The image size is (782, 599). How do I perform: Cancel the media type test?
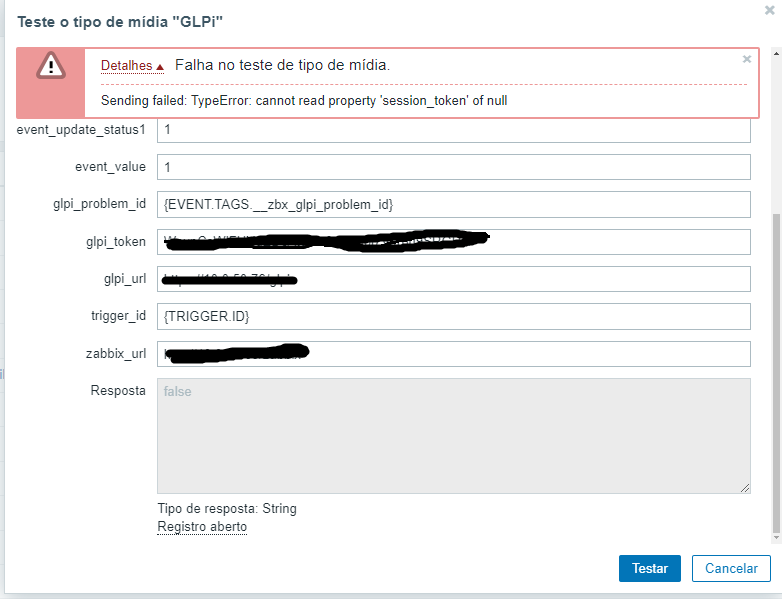click(731, 569)
